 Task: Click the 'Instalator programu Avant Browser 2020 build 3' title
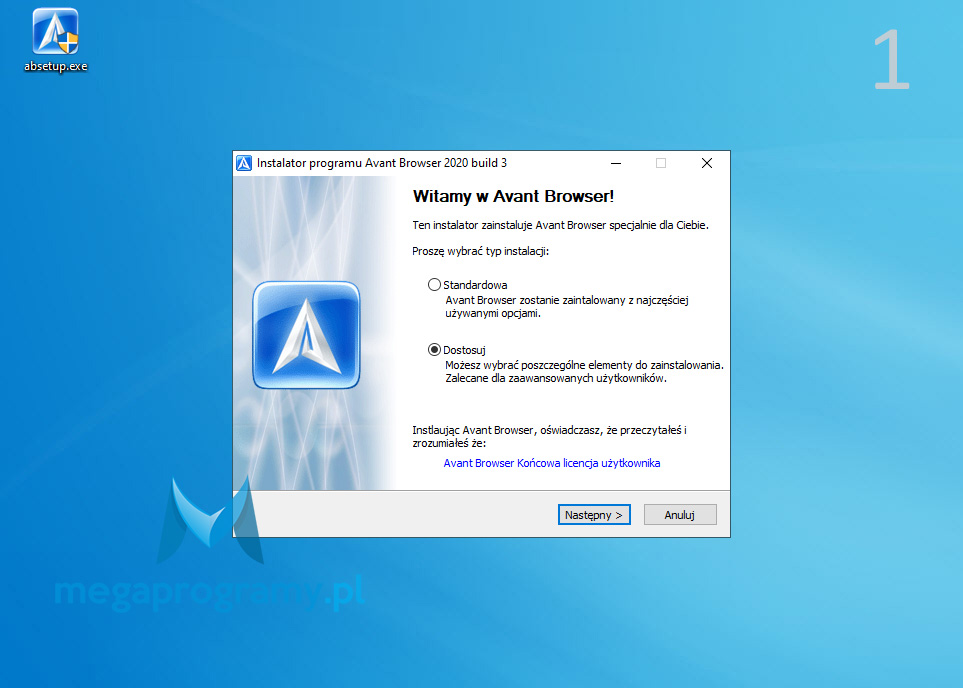pos(381,163)
